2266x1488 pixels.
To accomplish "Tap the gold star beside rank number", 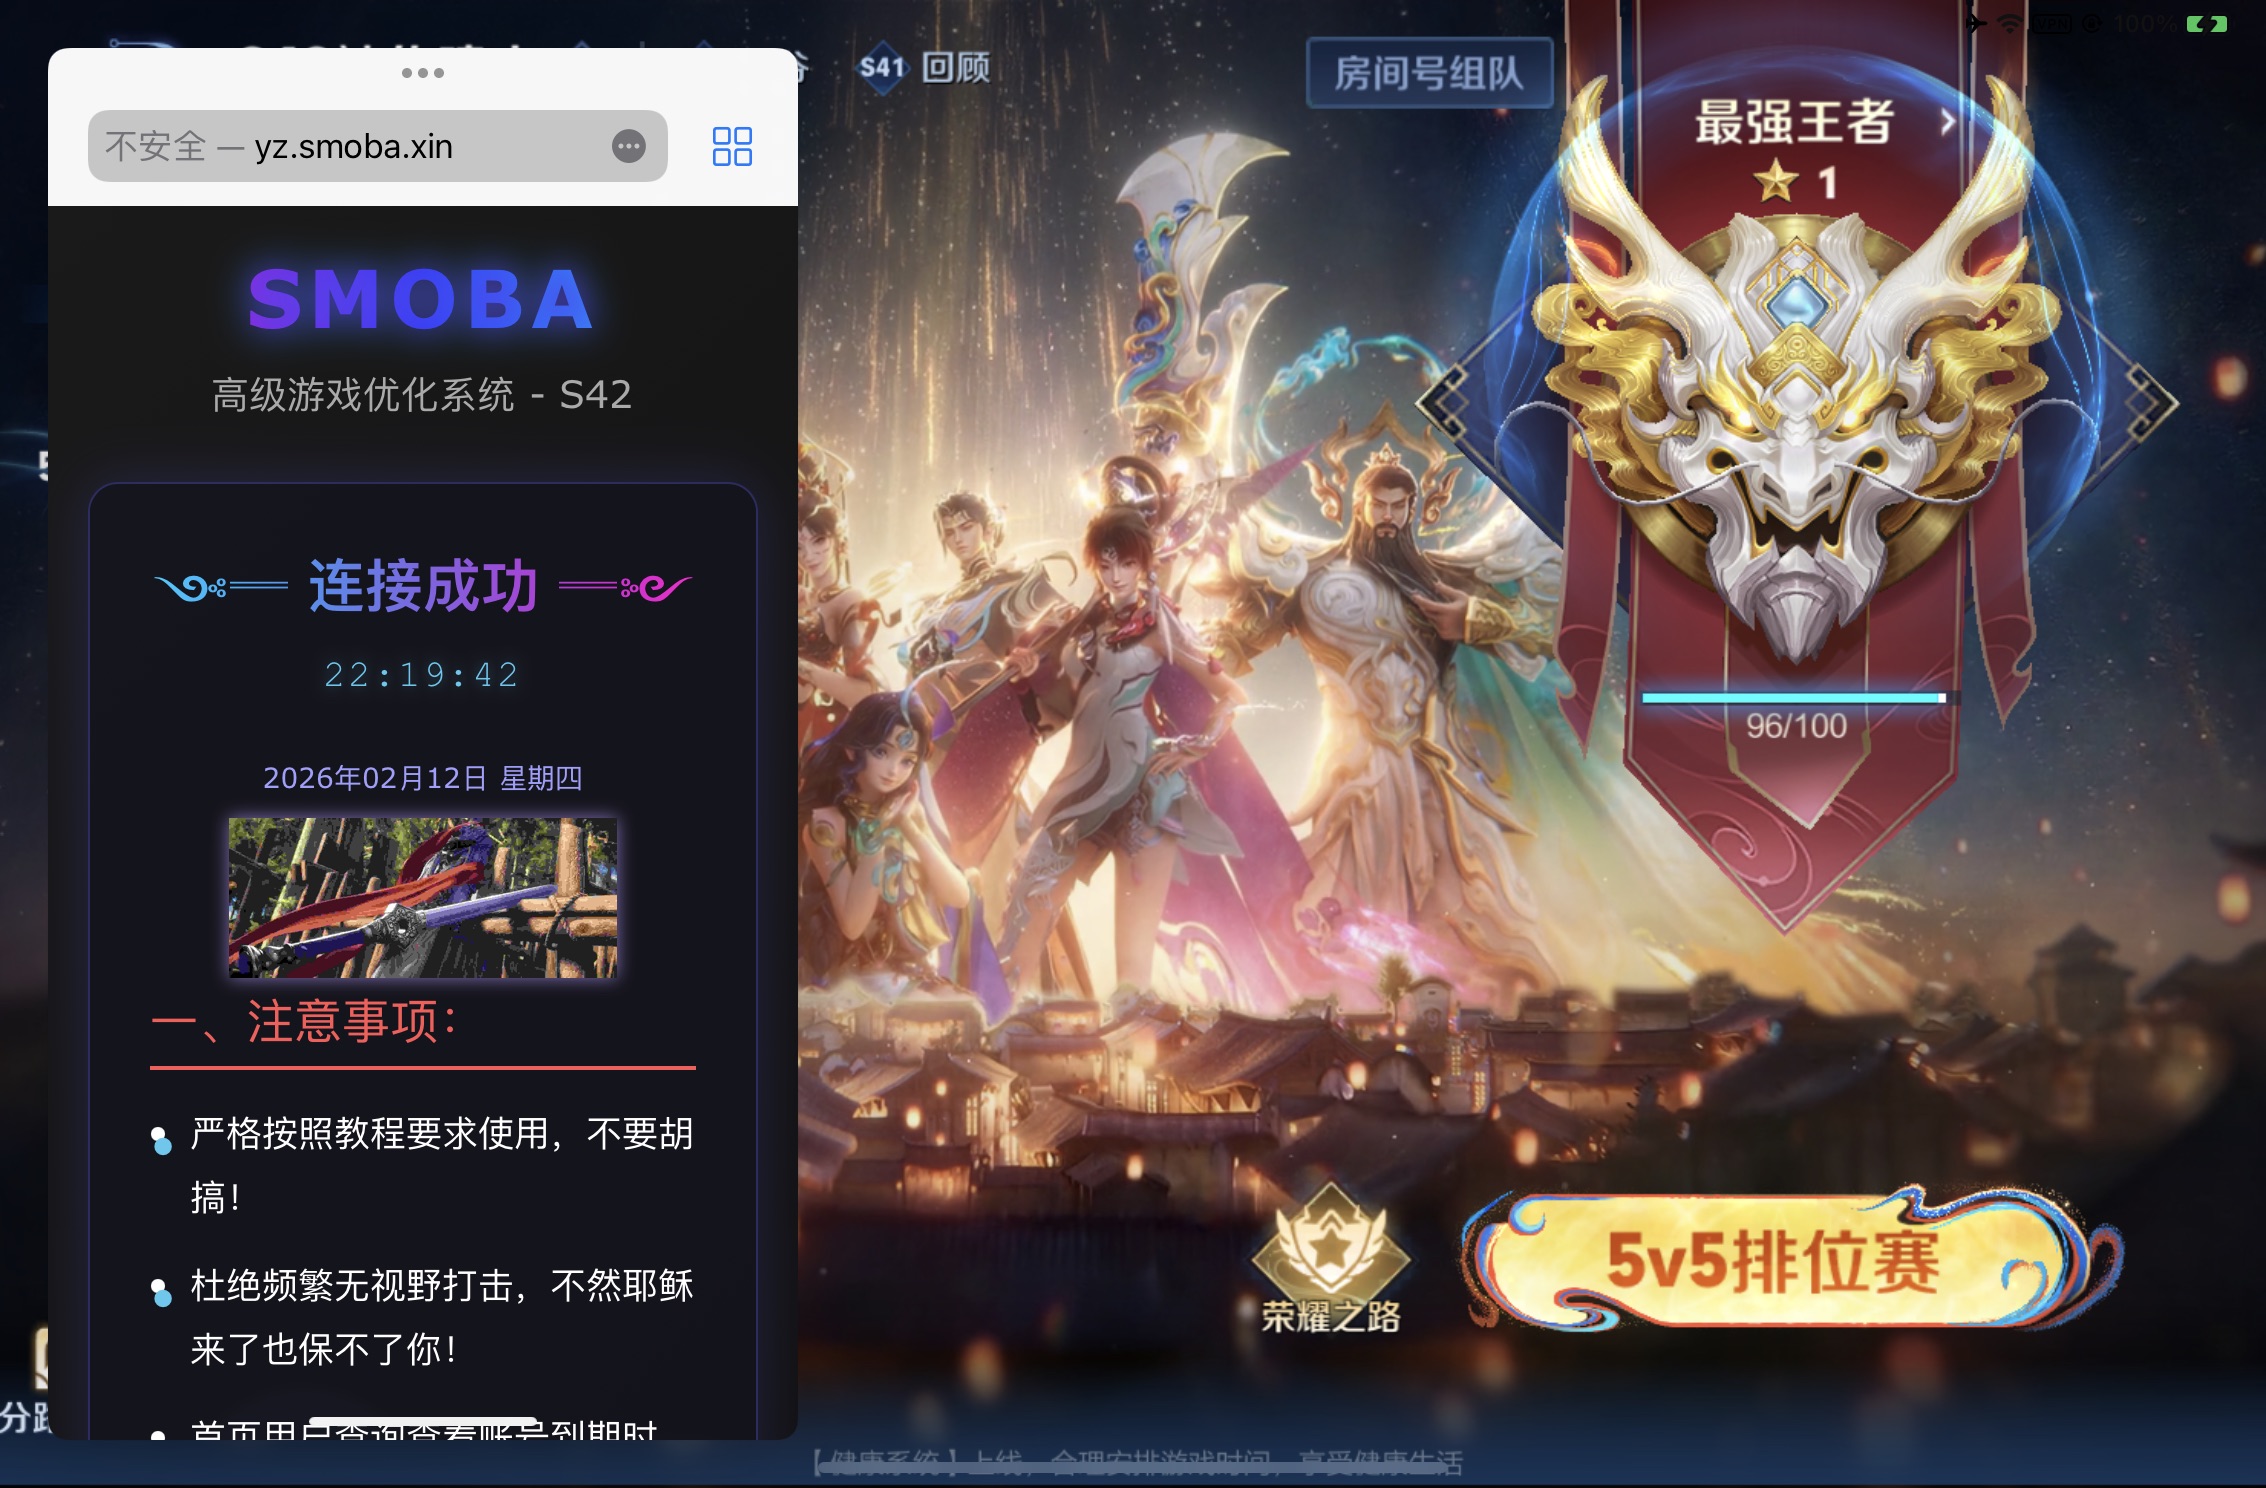I will point(1776,182).
